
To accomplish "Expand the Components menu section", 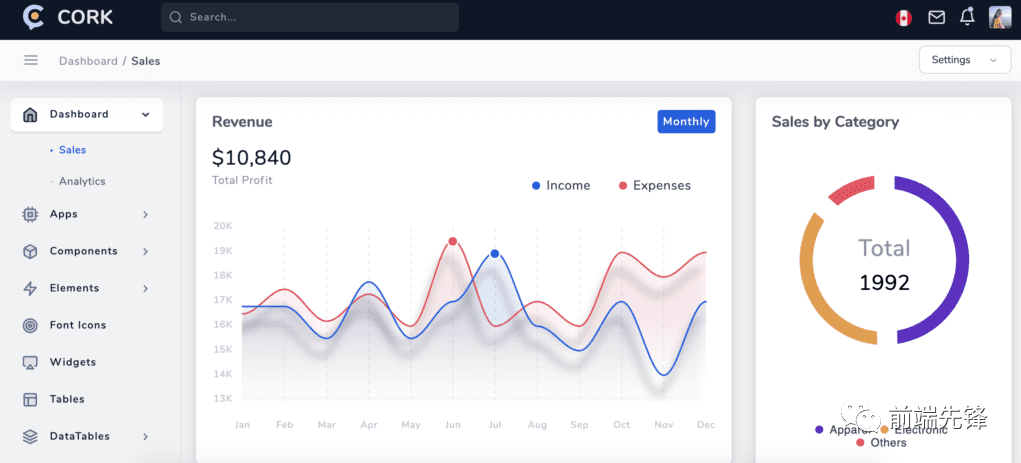I will click(x=86, y=251).
